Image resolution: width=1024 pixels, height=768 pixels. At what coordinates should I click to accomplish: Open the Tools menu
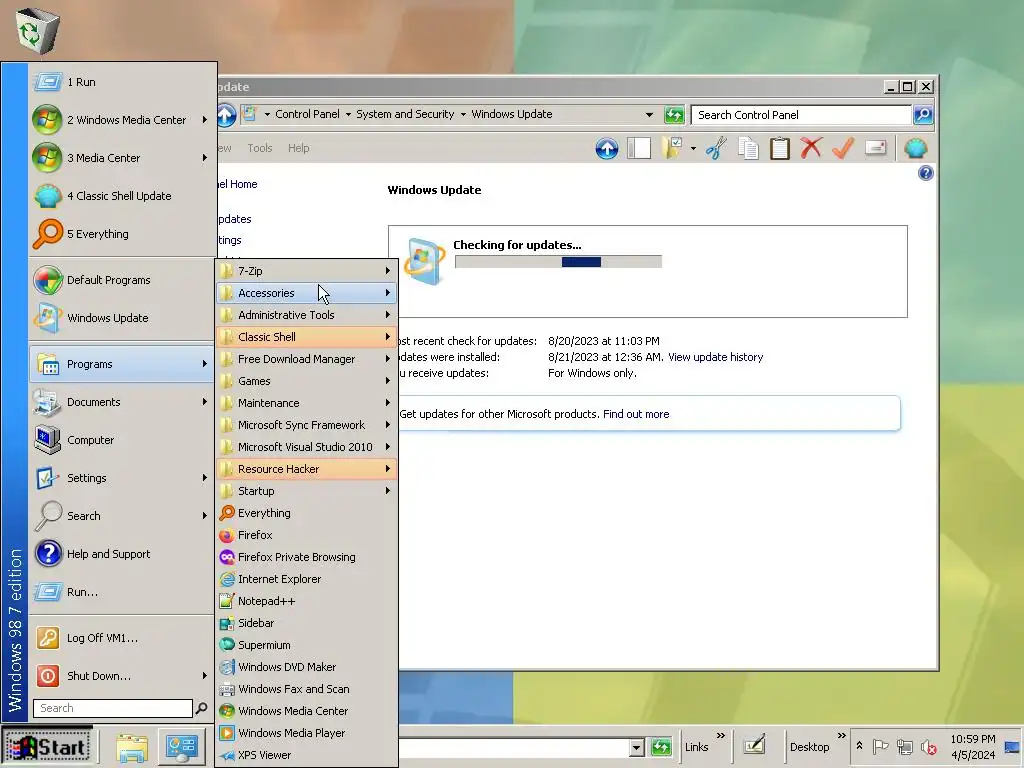pos(259,148)
